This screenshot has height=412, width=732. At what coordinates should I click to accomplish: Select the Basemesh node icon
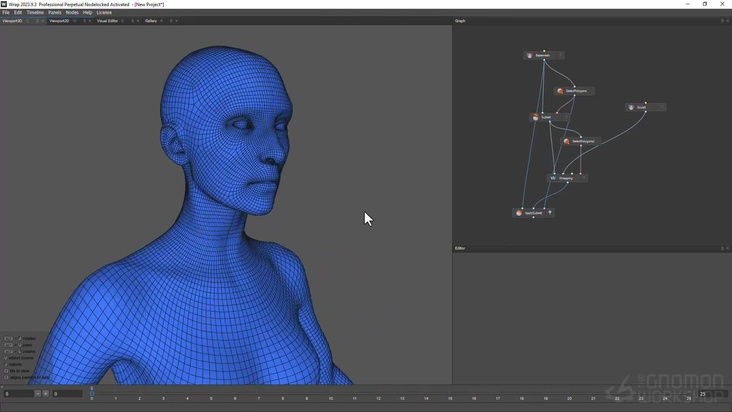[x=529, y=56]
